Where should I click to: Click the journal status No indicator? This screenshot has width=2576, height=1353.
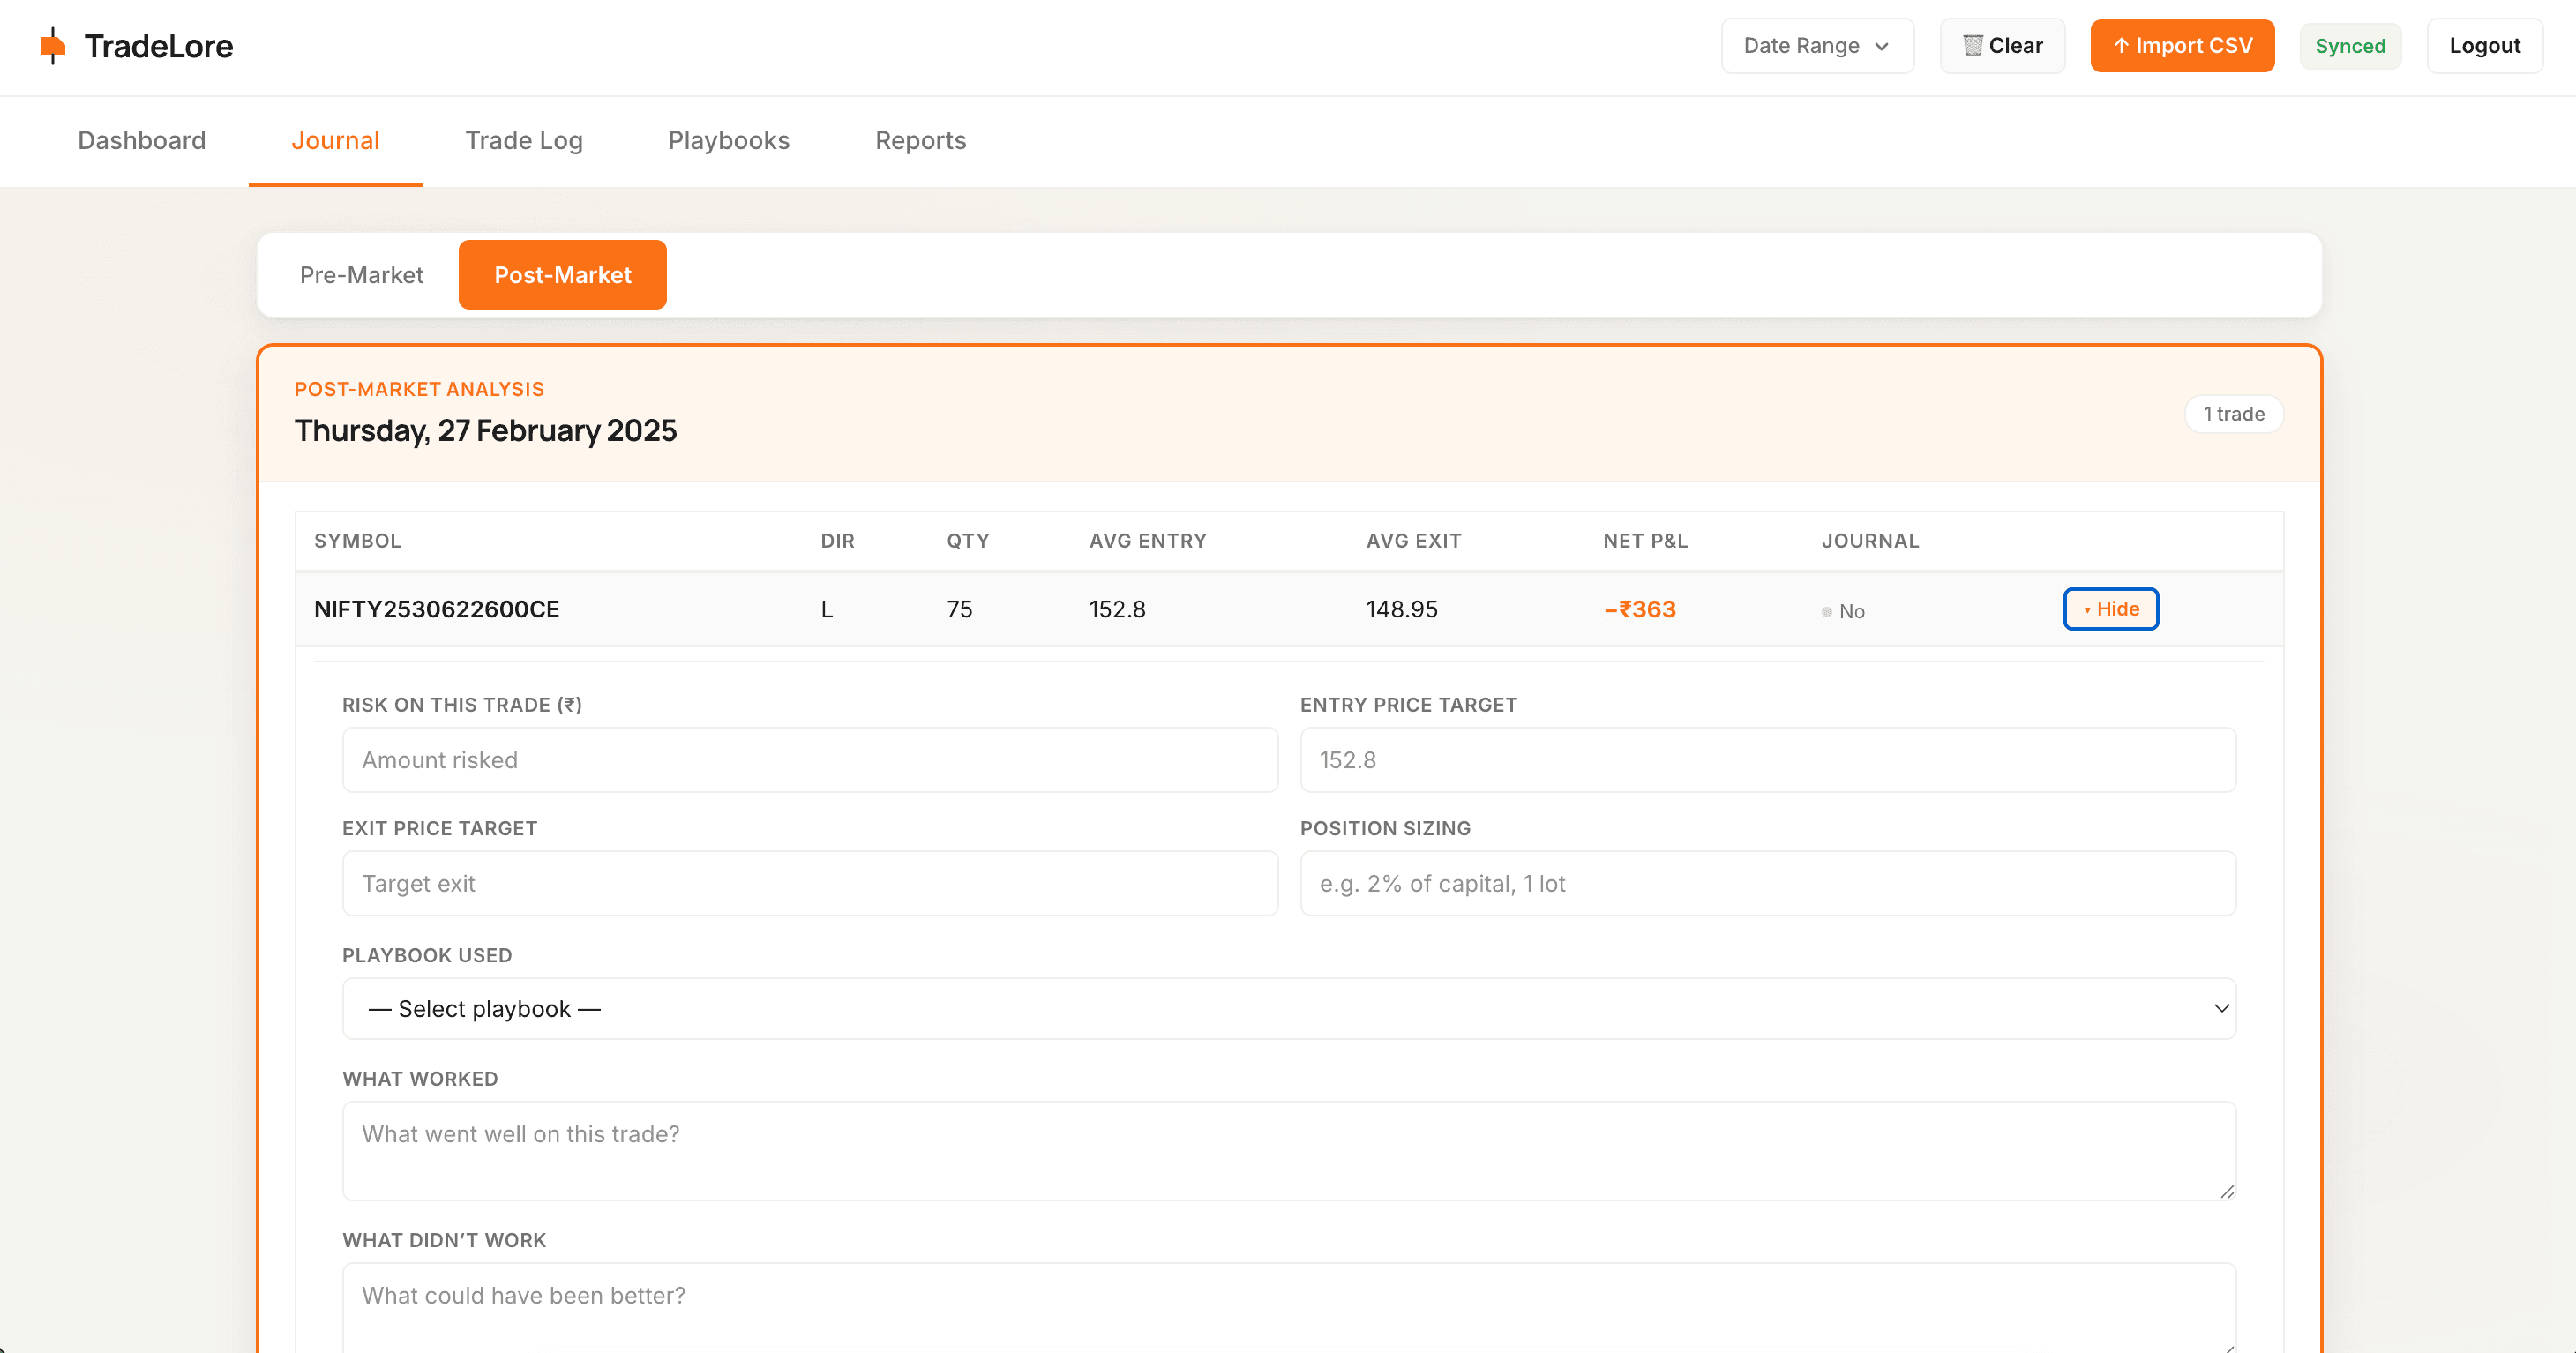[x=1843, y=611]
